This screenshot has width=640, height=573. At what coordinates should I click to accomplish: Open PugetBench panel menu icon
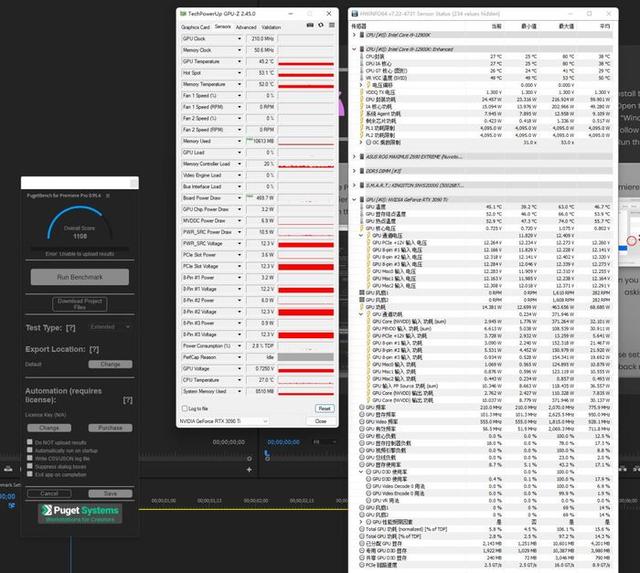click(108, 196)
